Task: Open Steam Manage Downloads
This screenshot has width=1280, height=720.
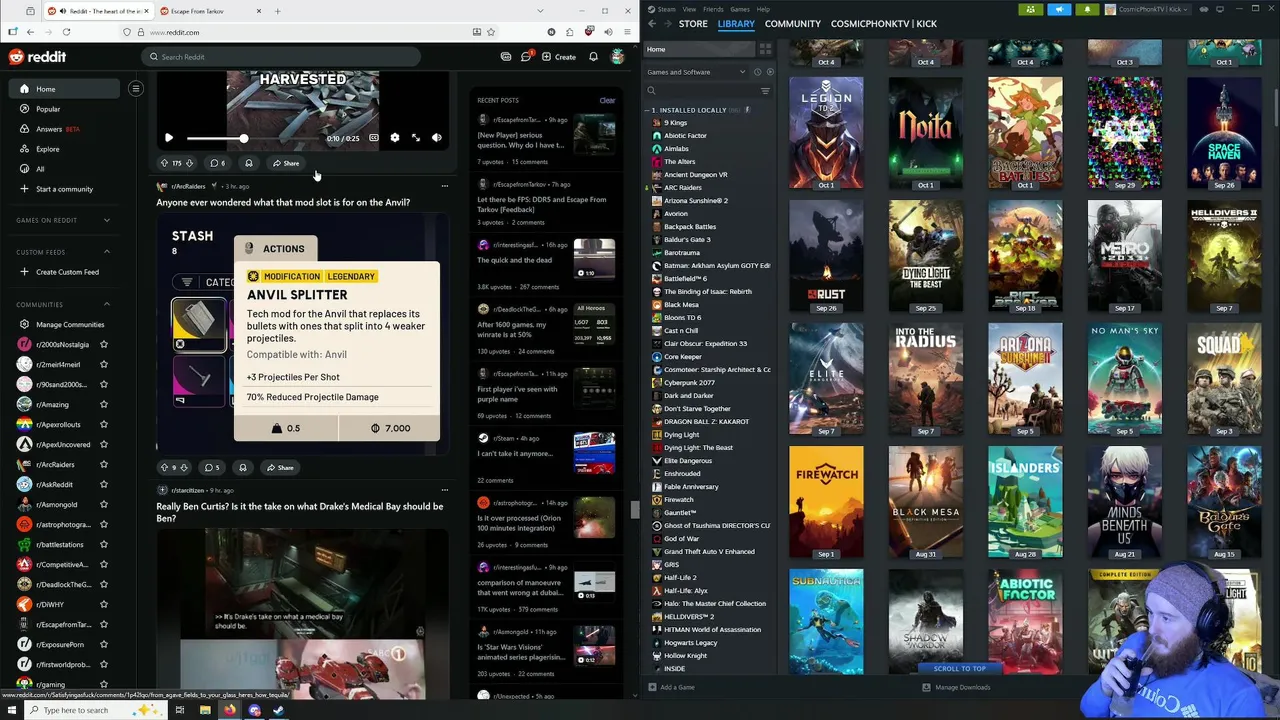Action: (956, 687)
